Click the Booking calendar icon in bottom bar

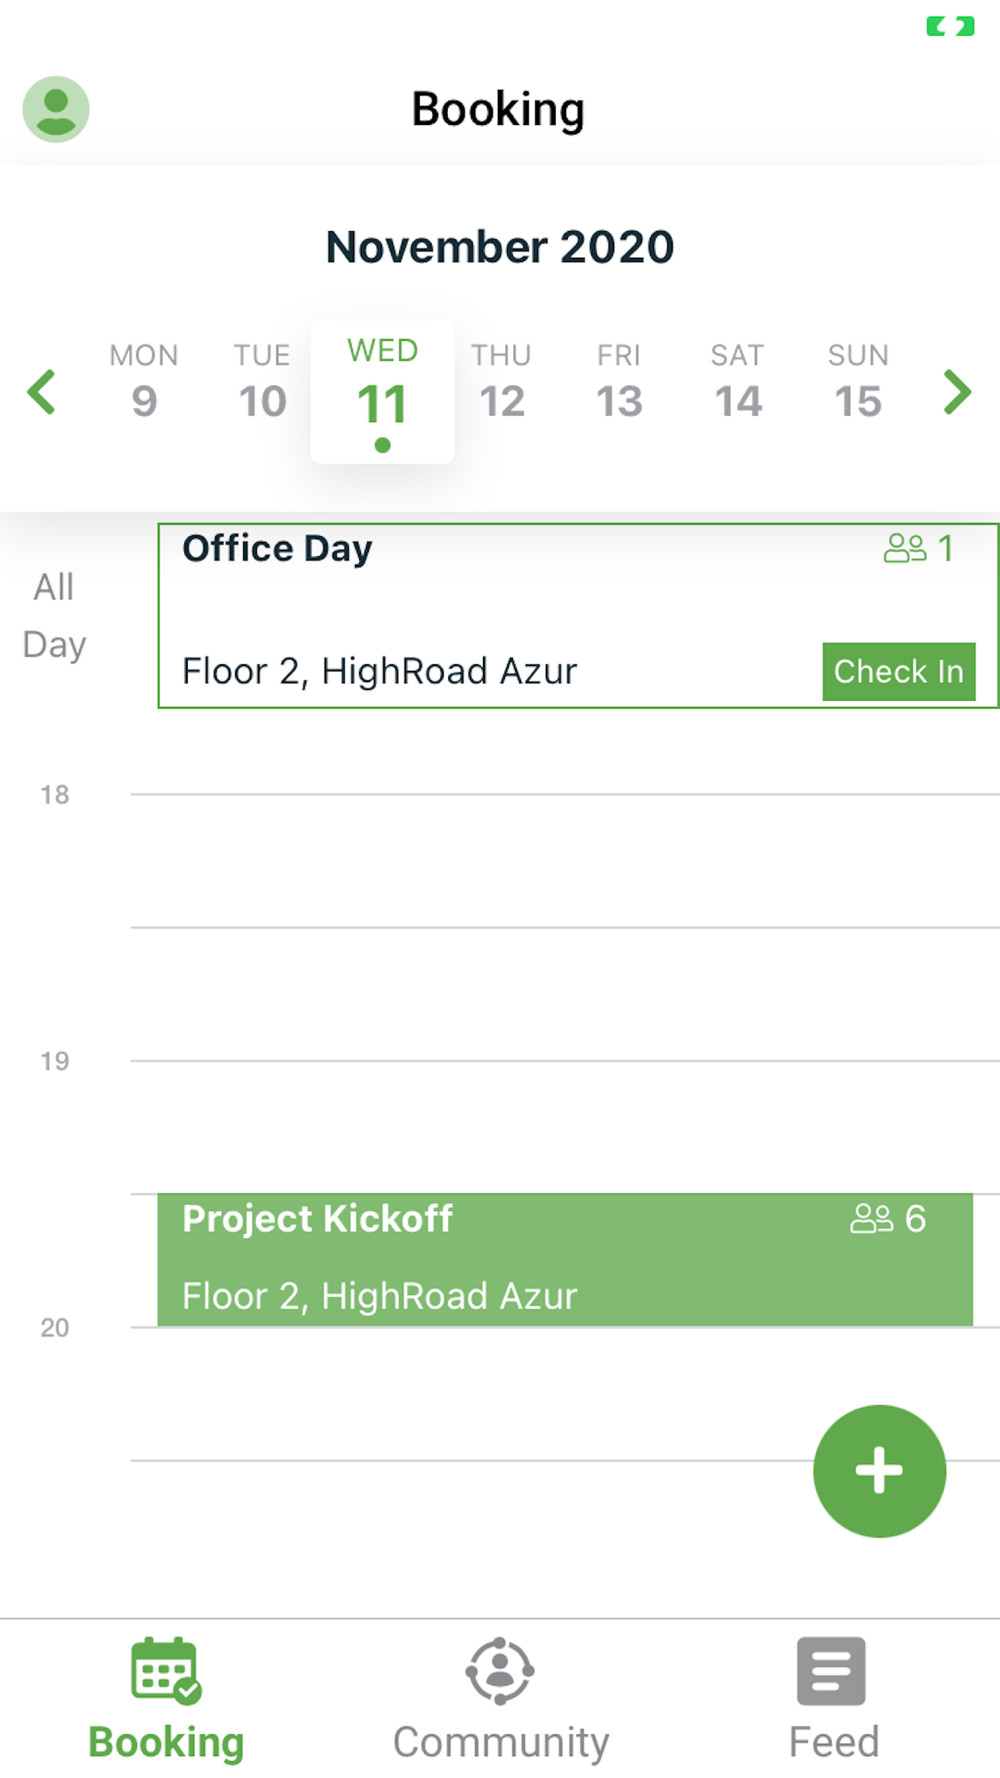tap(166, 1670)
